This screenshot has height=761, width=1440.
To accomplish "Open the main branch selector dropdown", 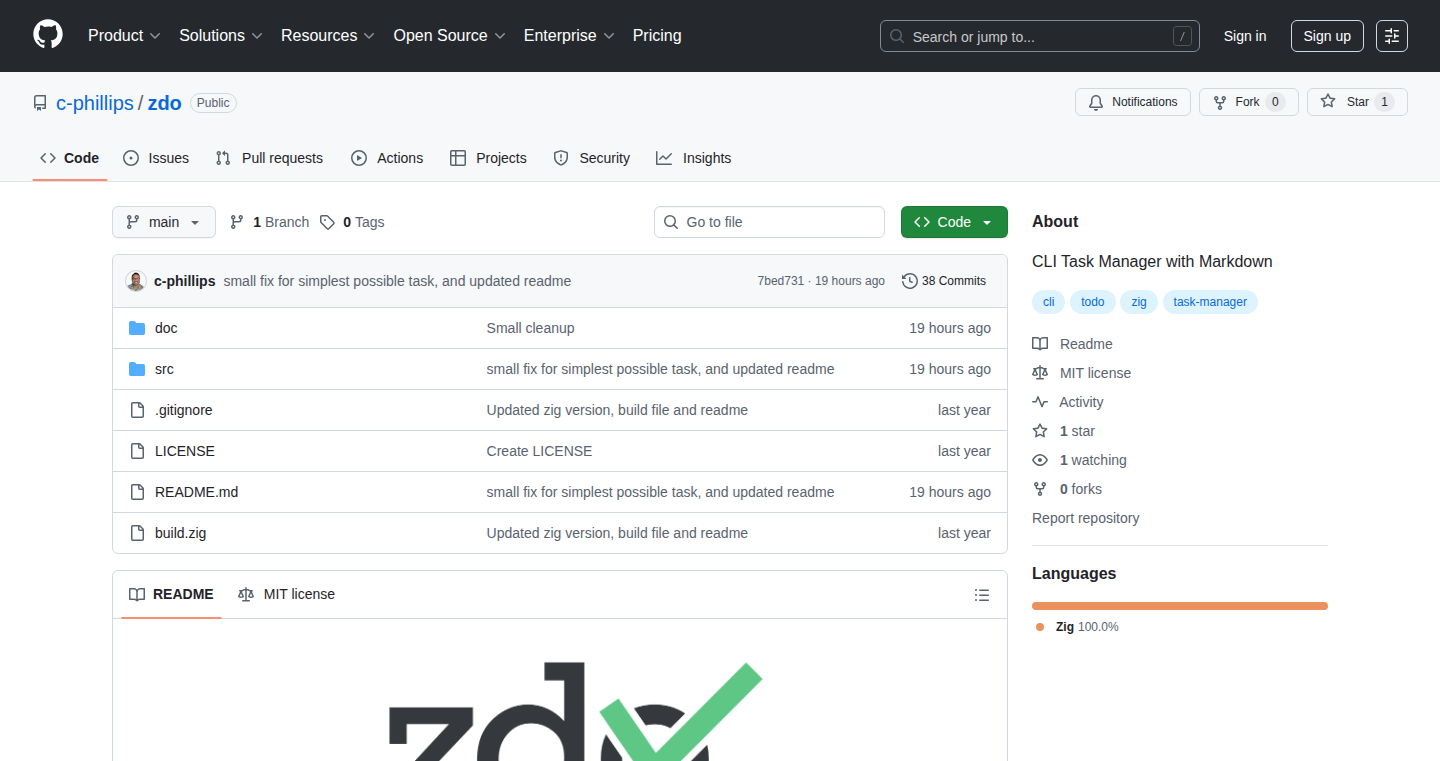I will coord(164,222).
